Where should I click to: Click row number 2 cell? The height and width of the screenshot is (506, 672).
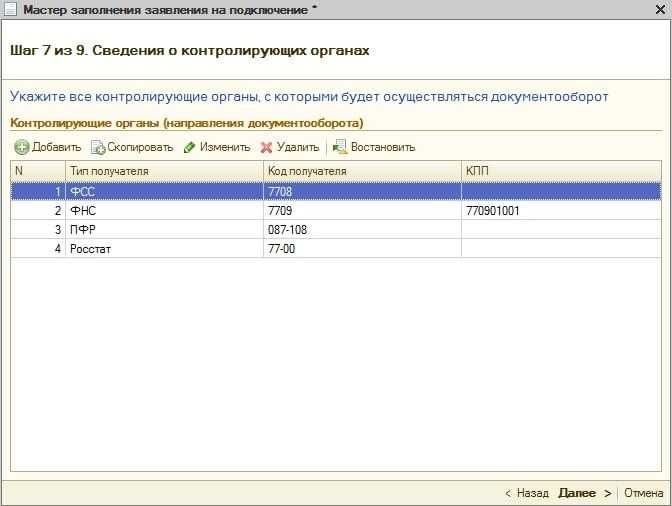coord(38,210)
